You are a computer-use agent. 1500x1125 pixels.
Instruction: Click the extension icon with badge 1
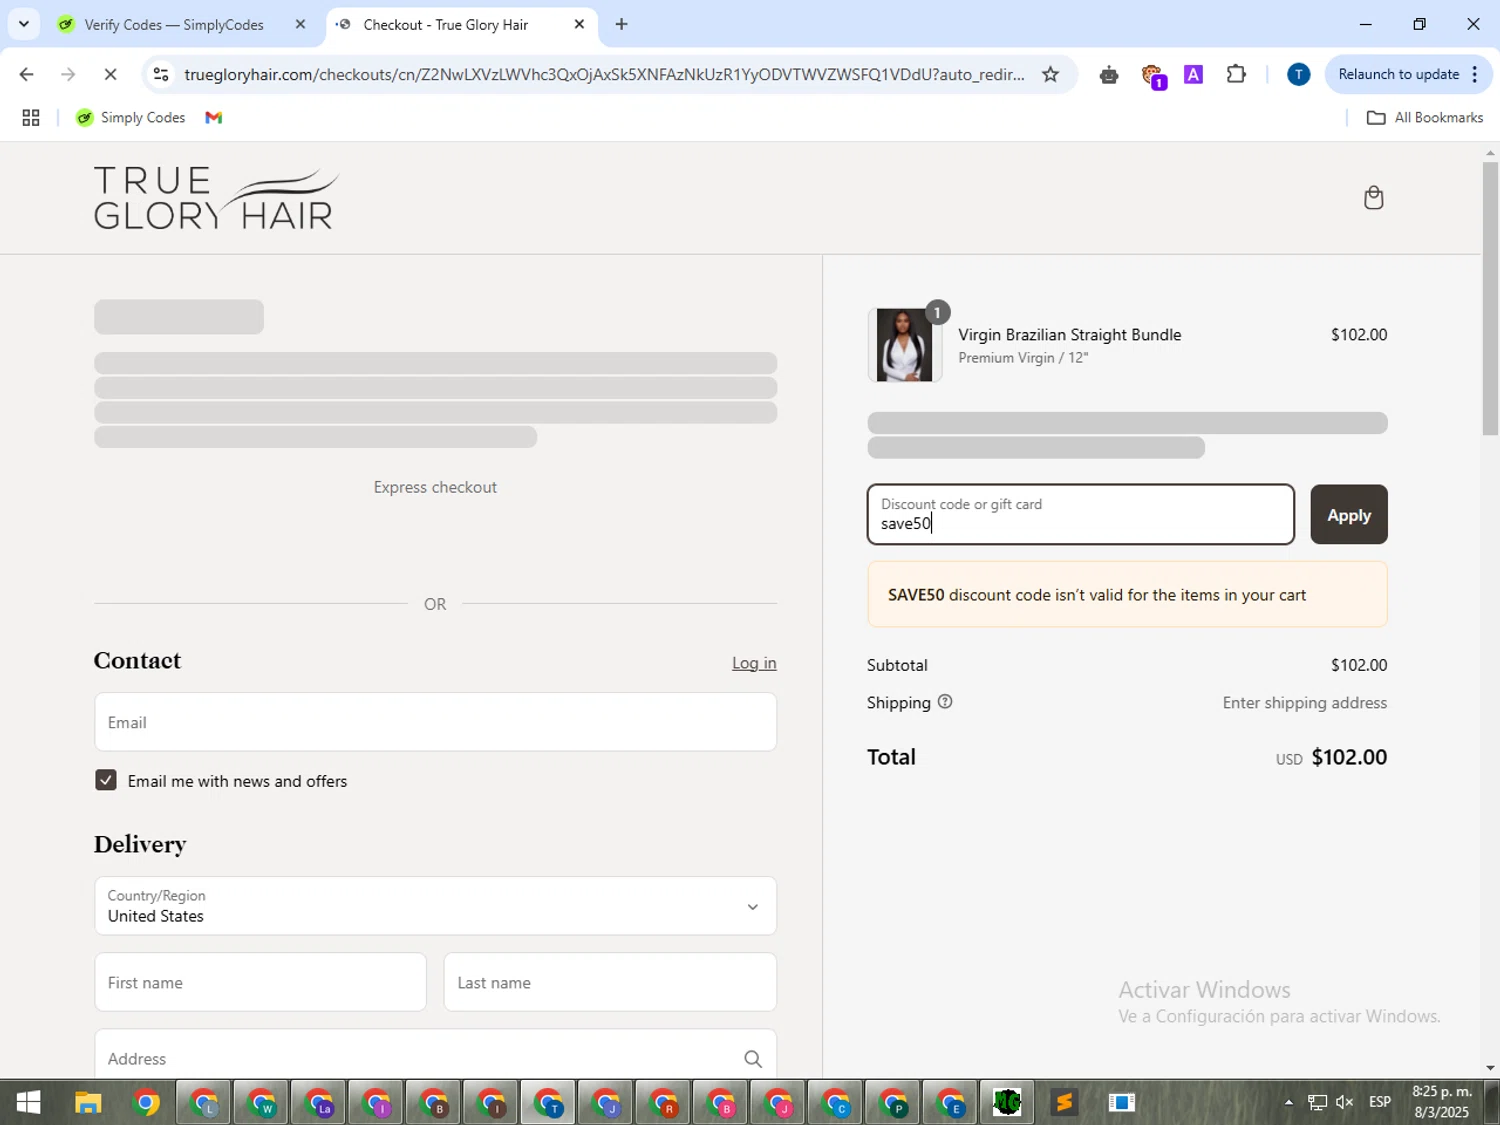1153,76
